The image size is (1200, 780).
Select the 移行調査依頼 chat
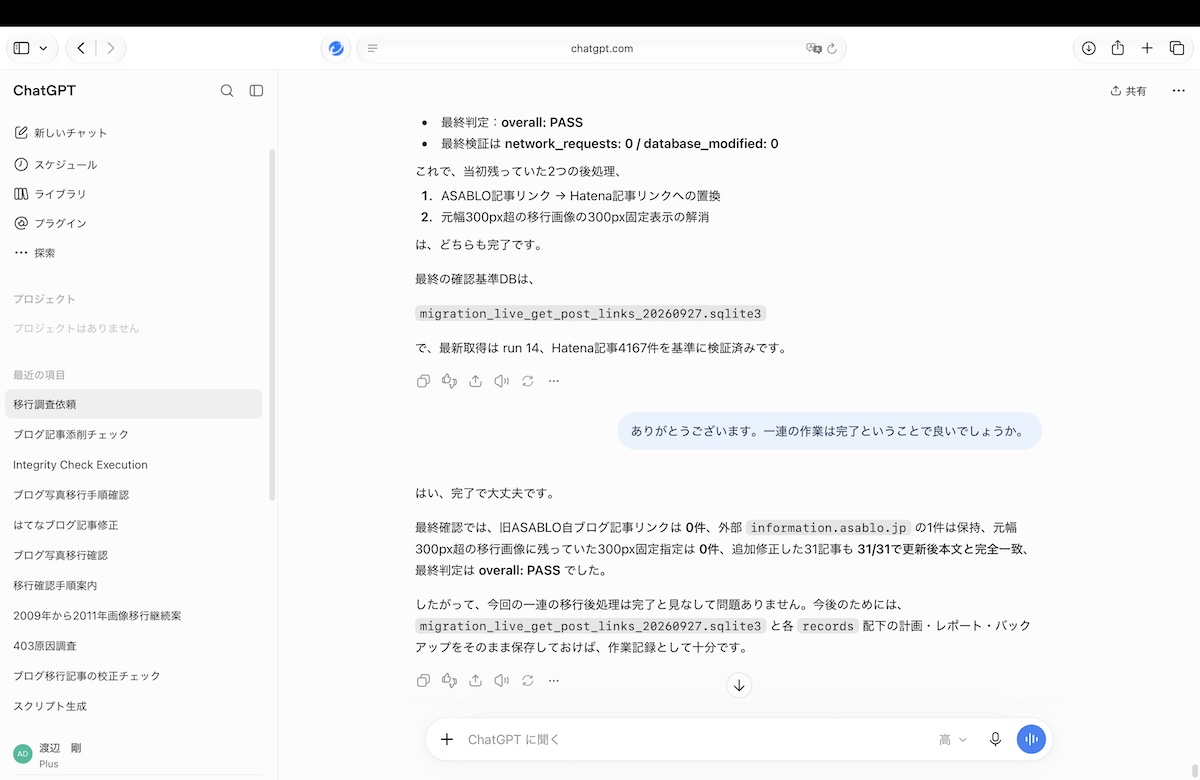(x=134, y=404)
